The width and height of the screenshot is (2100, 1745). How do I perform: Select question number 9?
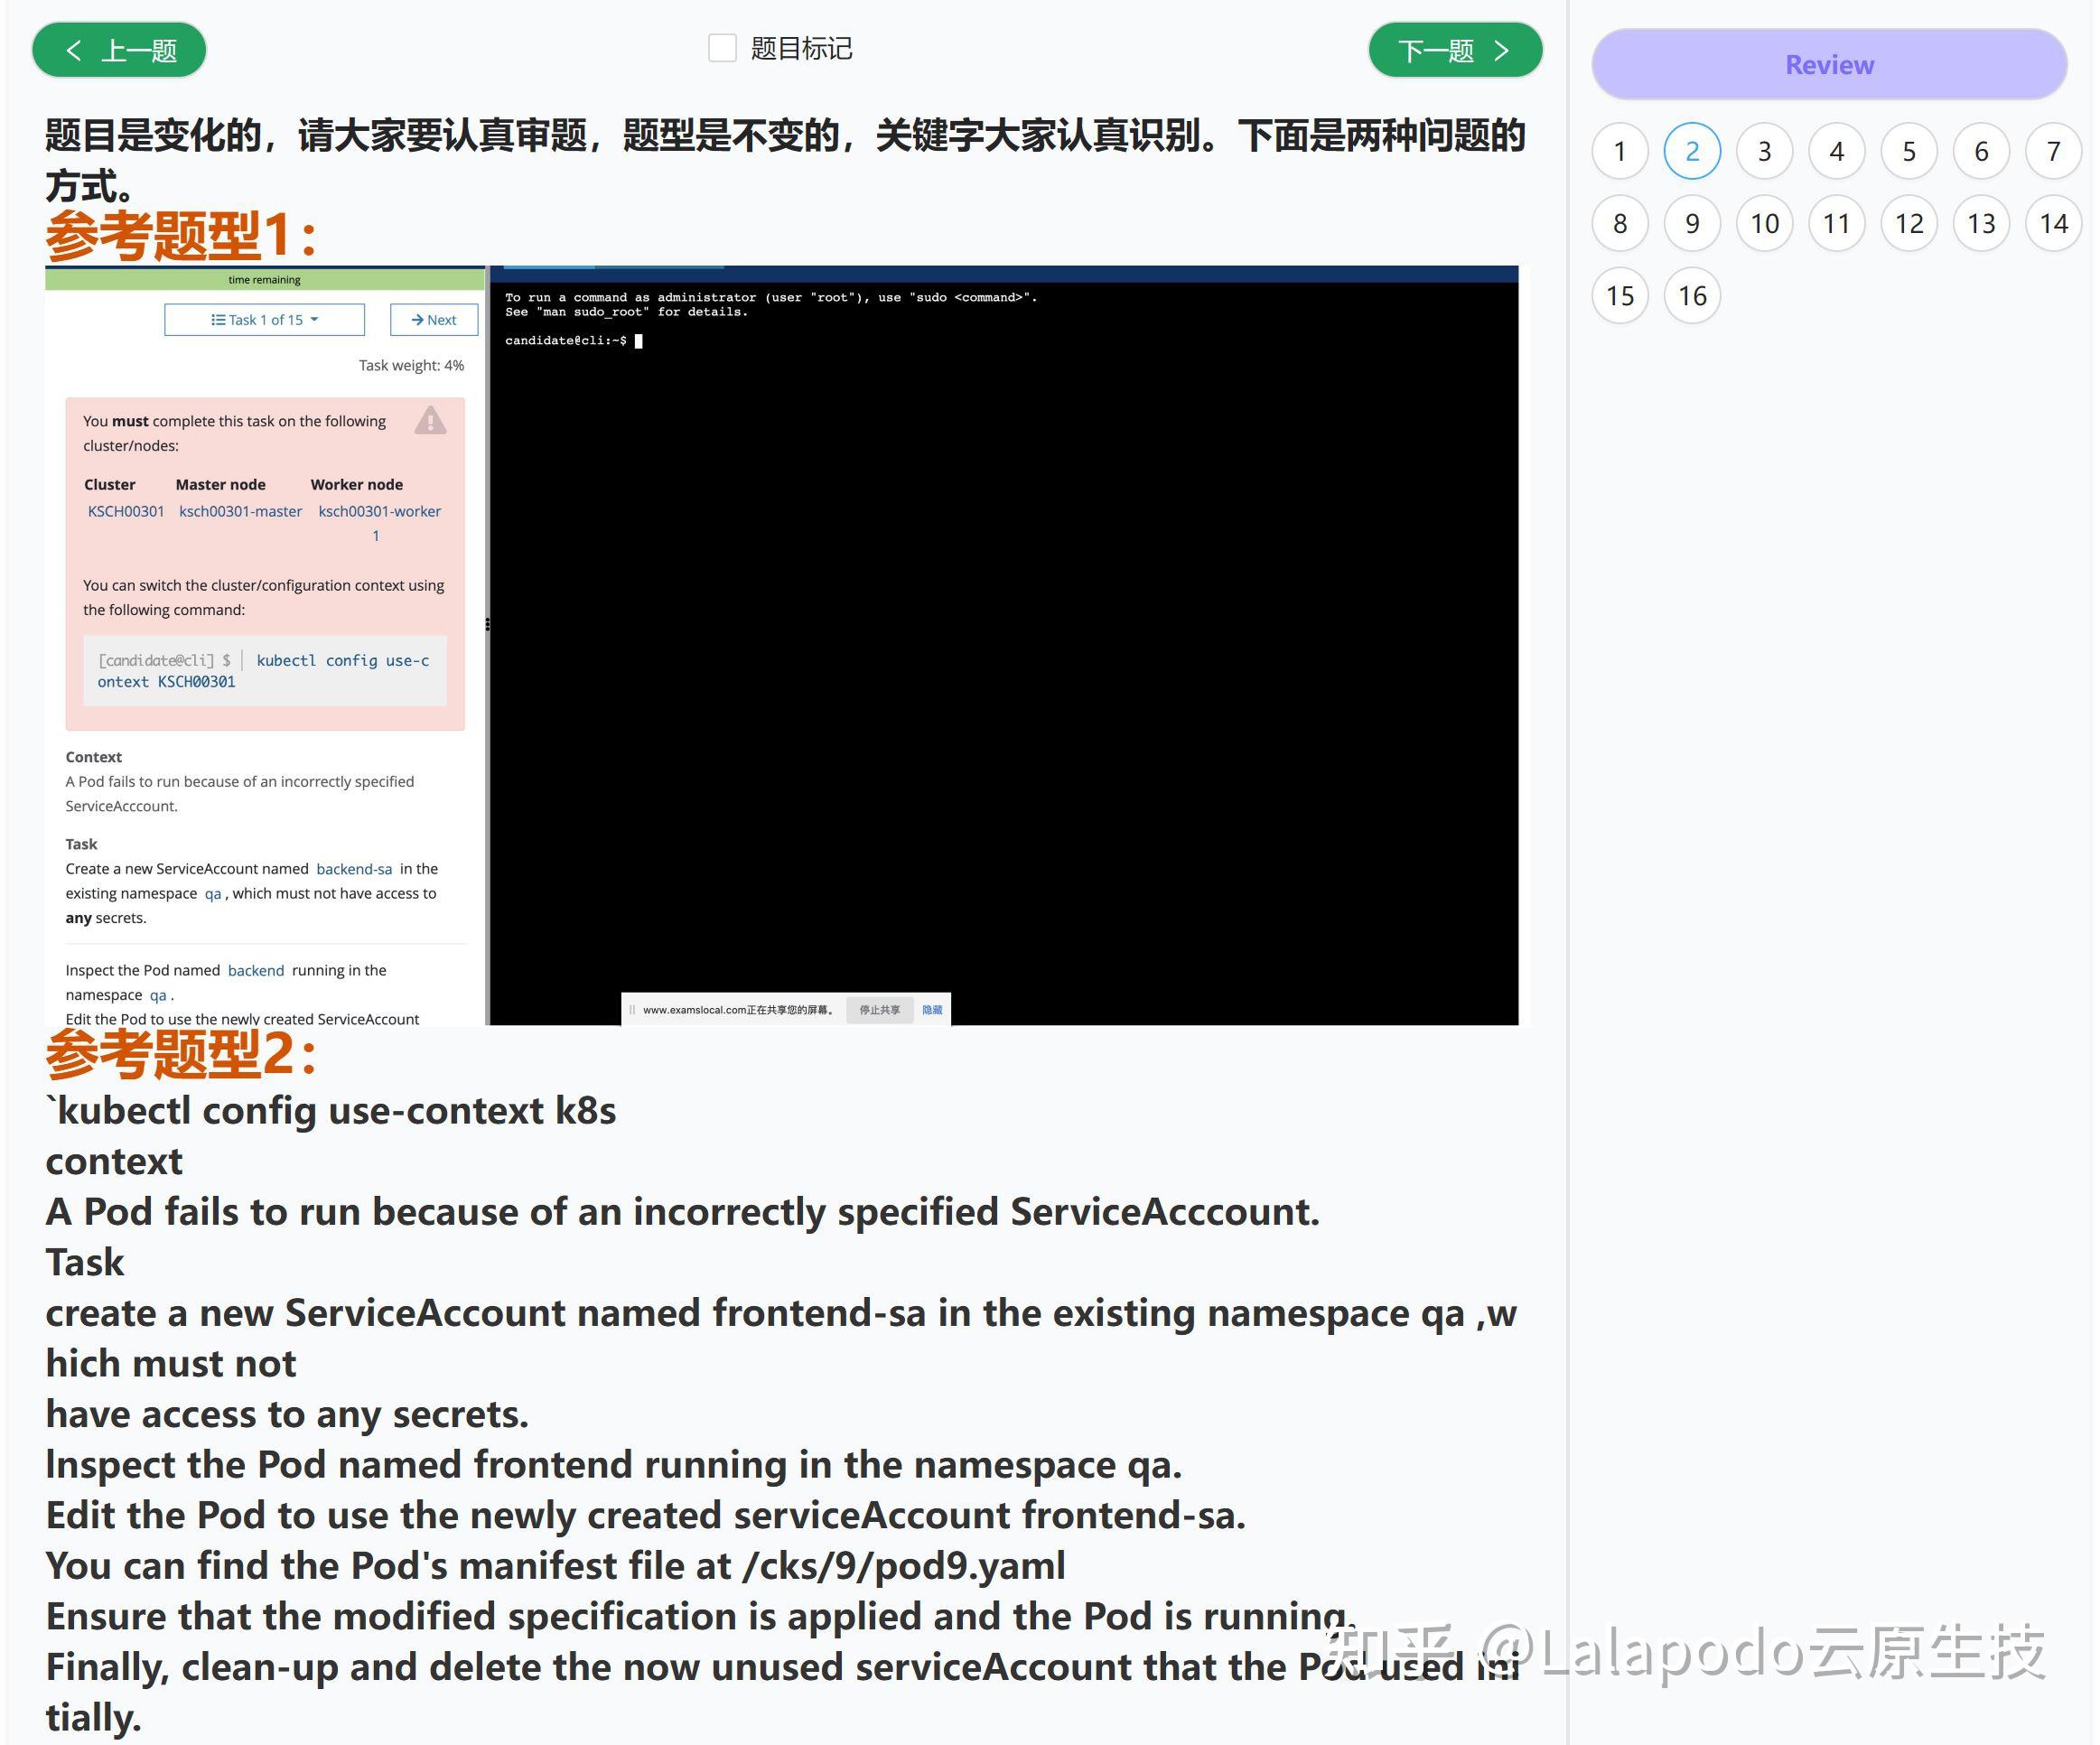coord(1691,223)
